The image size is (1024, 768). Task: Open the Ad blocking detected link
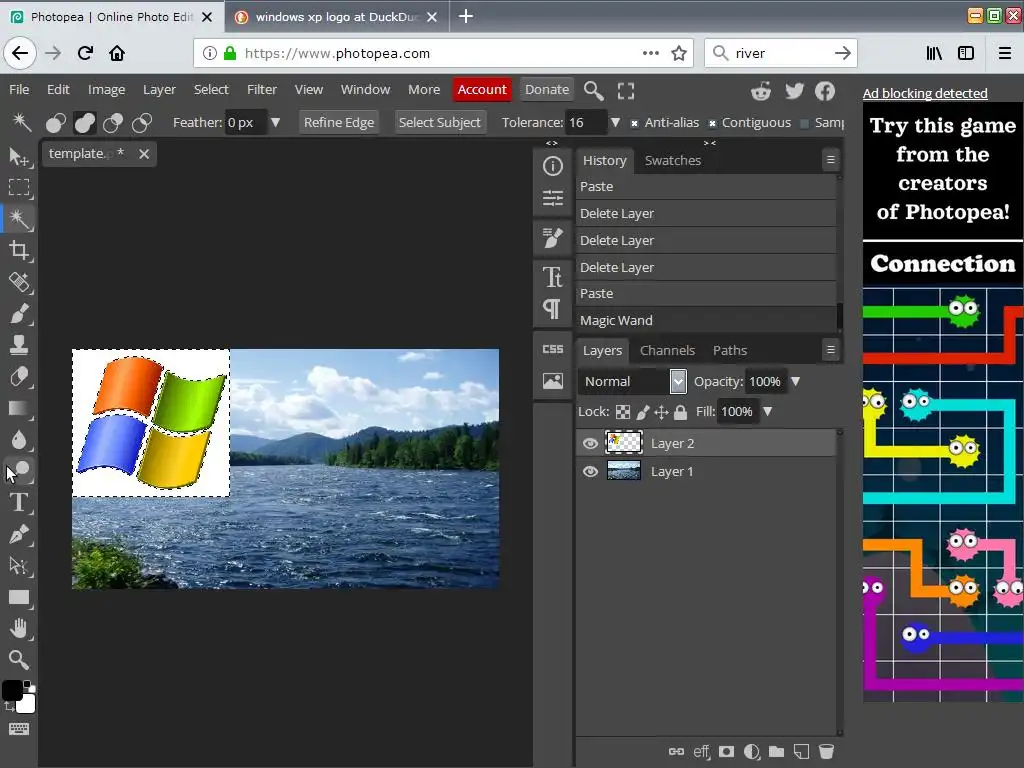(x=925, y=93)
